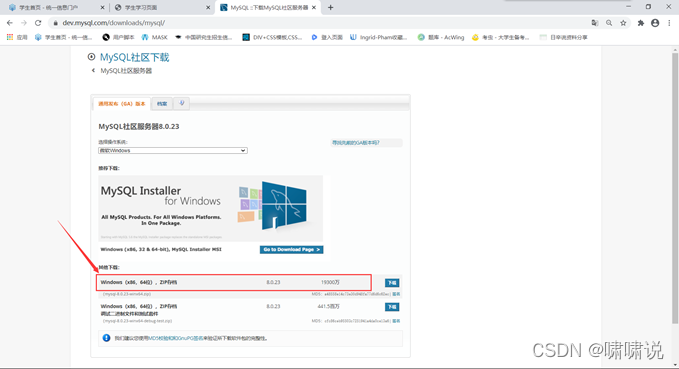Switch to the 档案 archives tab

click(x=162, y=104)
